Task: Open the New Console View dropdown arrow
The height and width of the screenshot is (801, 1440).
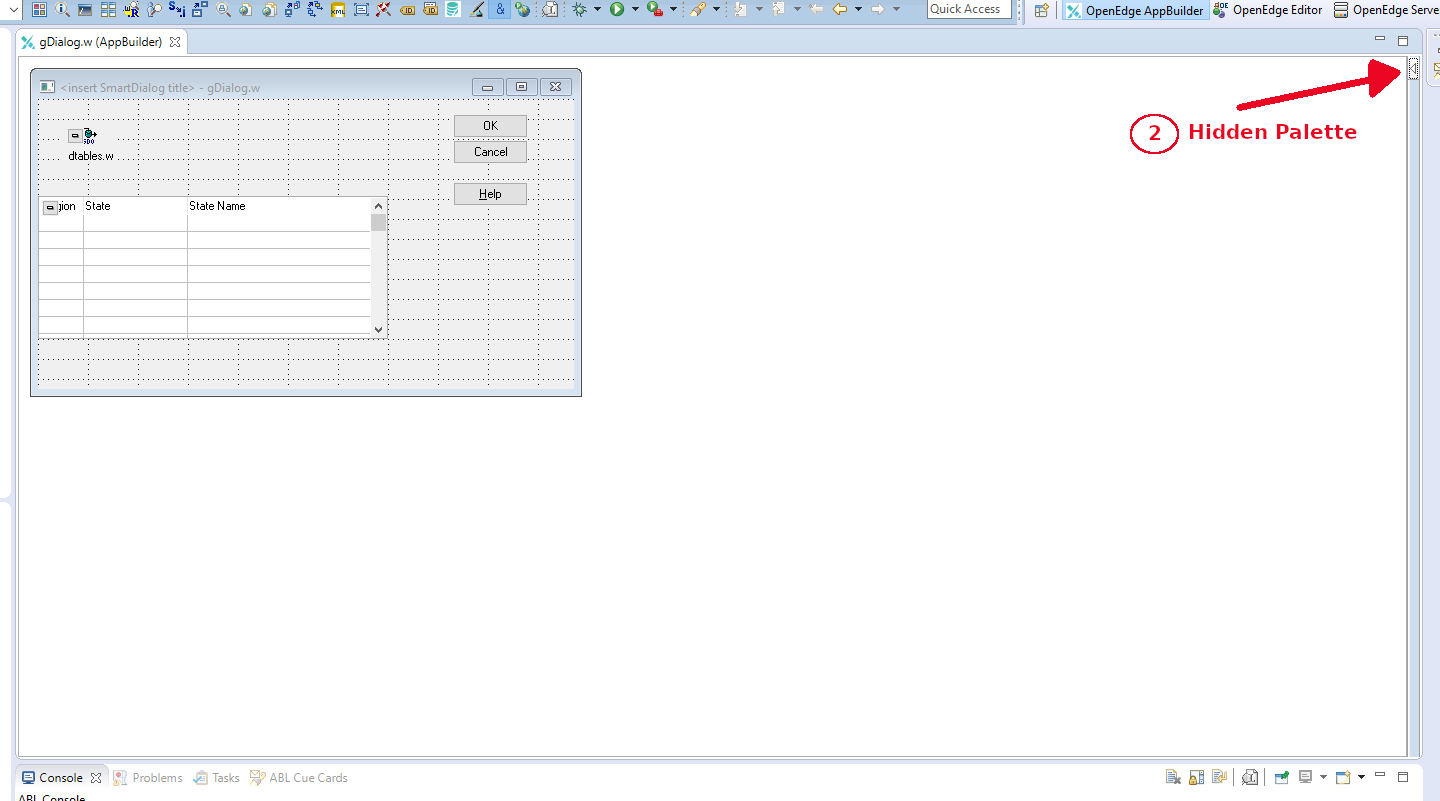Action: coord(1361,777)
